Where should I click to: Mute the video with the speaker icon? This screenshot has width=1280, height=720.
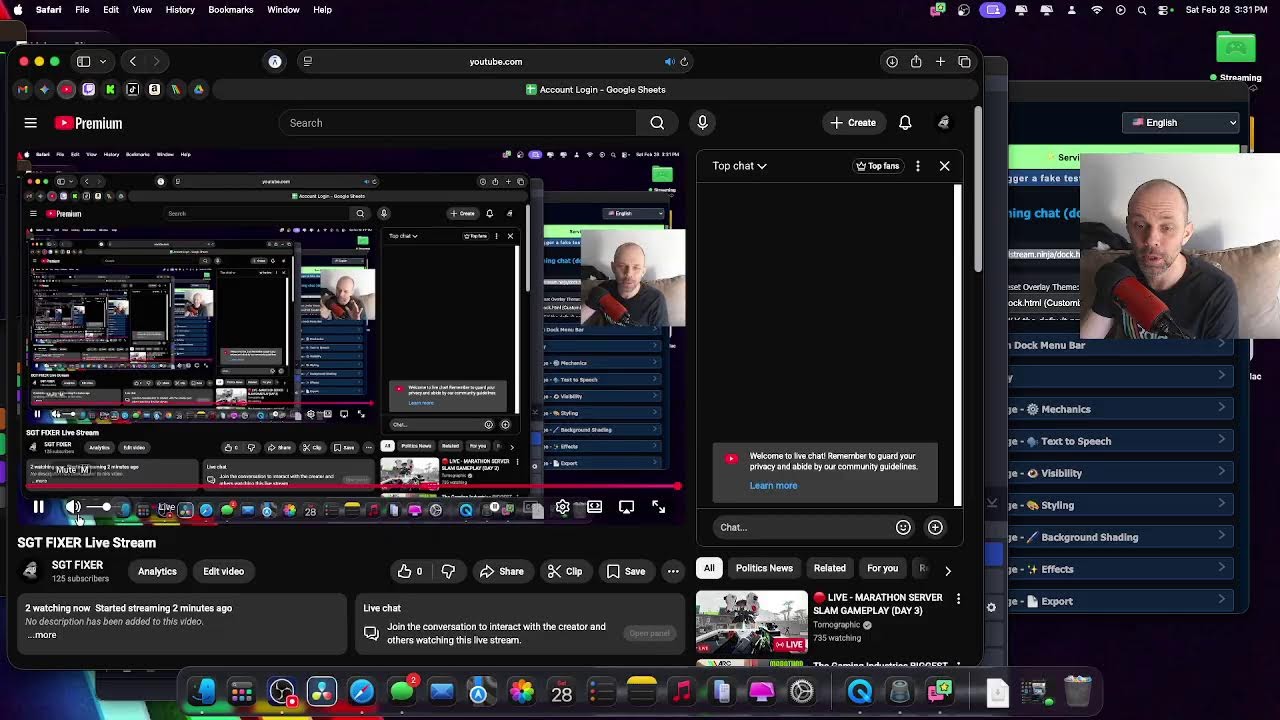pyautogui.click(x=73, y=507)
